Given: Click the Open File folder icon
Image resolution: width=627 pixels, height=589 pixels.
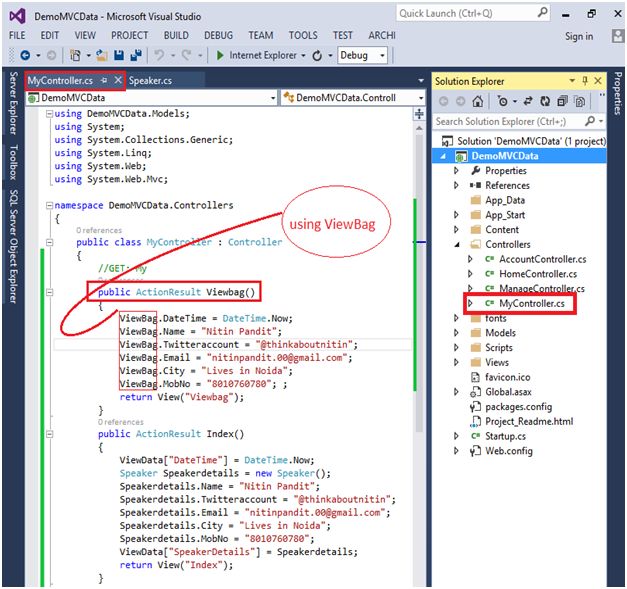Looking at the screenshot, I should (x=102, y=55).
